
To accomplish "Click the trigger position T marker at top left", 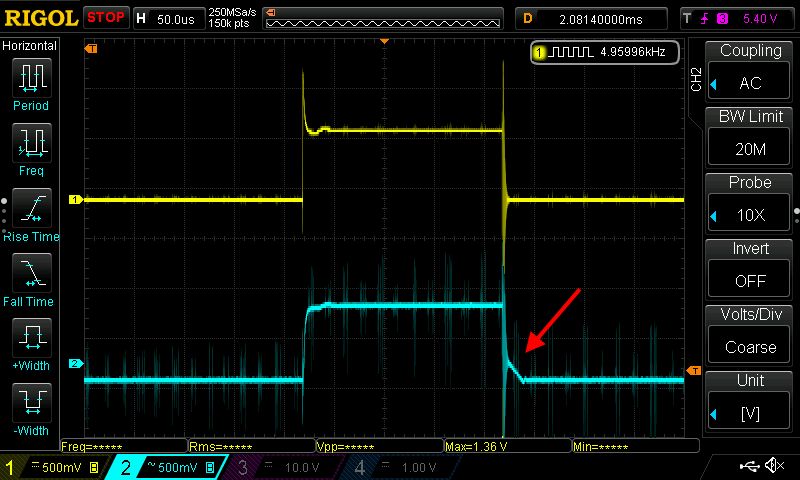I will pyautogui.click(x=91, y=48).
